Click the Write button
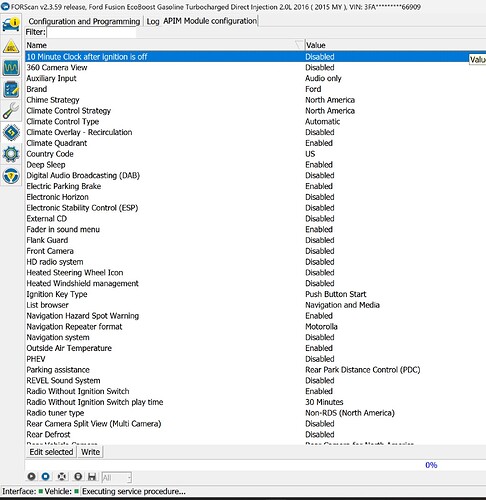Image resolution: width=486 pixels, height=500 pixels. coord(90,452)
